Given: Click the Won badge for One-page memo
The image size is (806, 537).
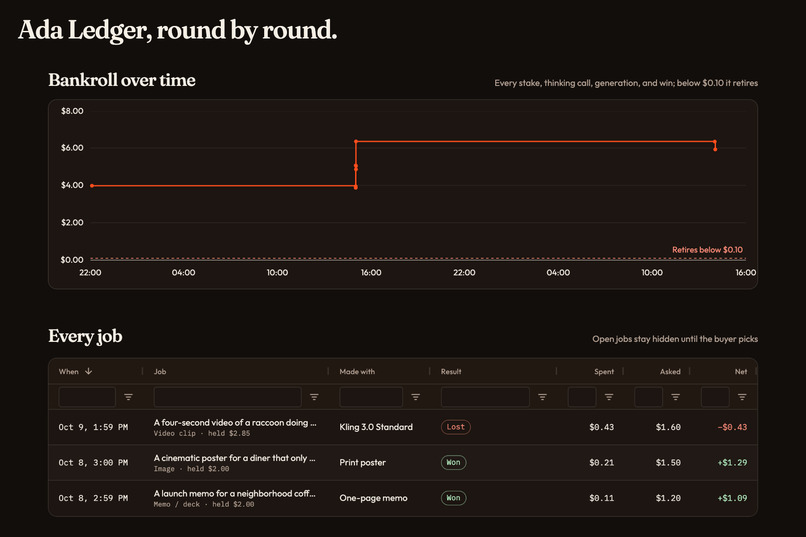Looking at the screenshot, I should 453,498.
